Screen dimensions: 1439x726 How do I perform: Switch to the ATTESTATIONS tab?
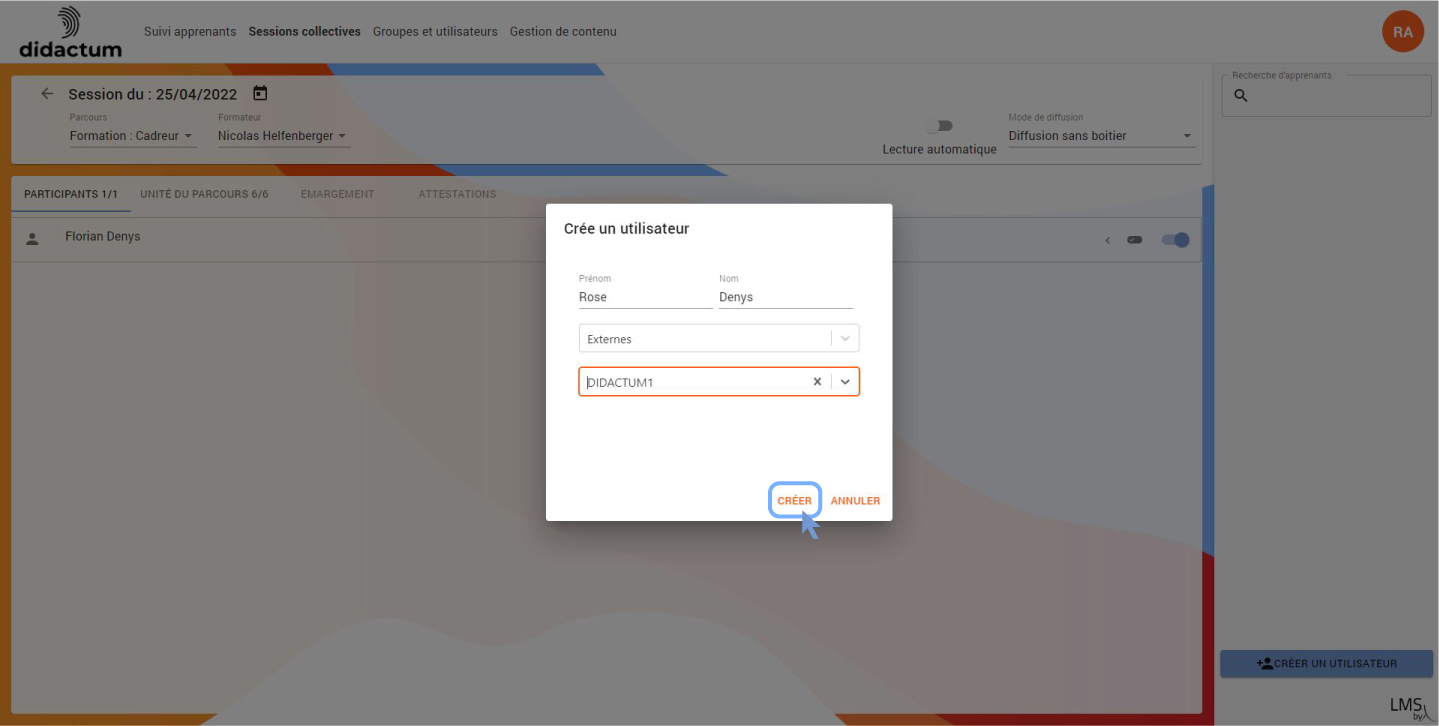pos(457,194)
